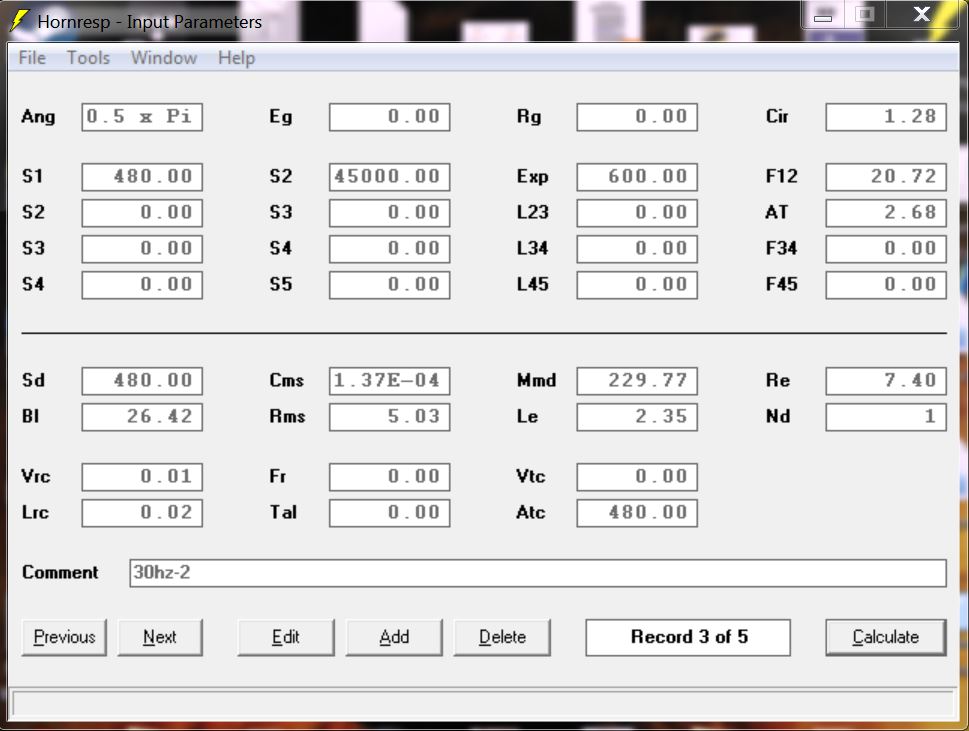Image resolution: width=969 pixels, height=731 pixels.
Task: Go to the previous record with Previous
Action: [x=64, y=637]
